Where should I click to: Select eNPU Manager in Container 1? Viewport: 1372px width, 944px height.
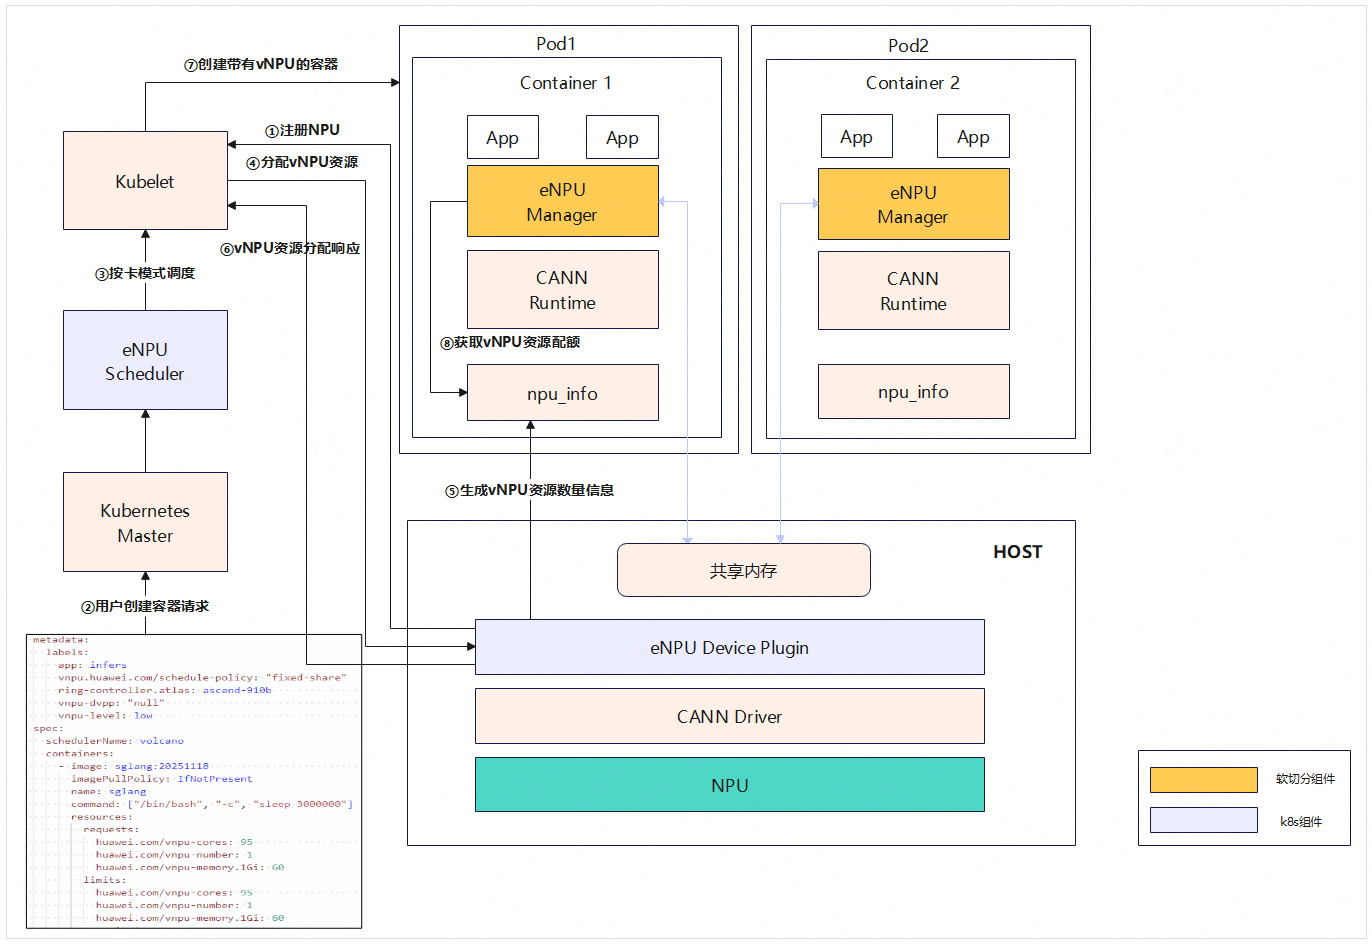[563, 201]
